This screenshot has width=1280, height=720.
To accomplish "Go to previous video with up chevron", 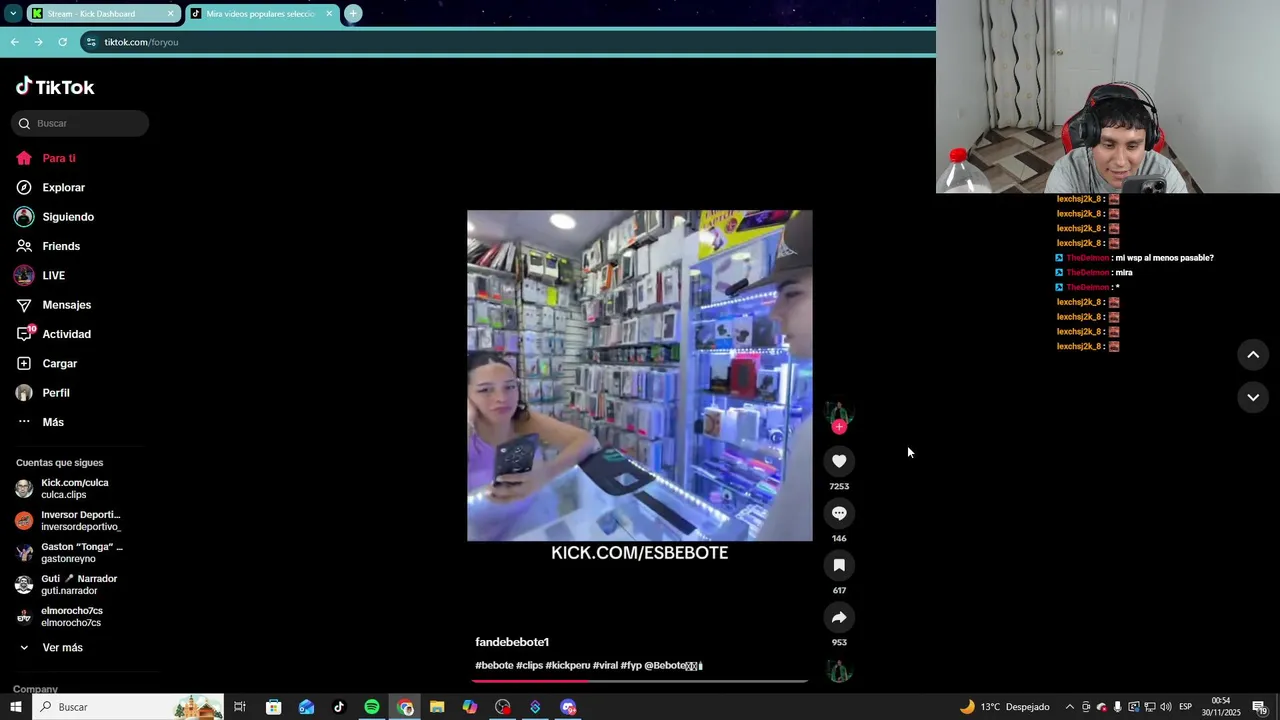I will pos(1253,355).
